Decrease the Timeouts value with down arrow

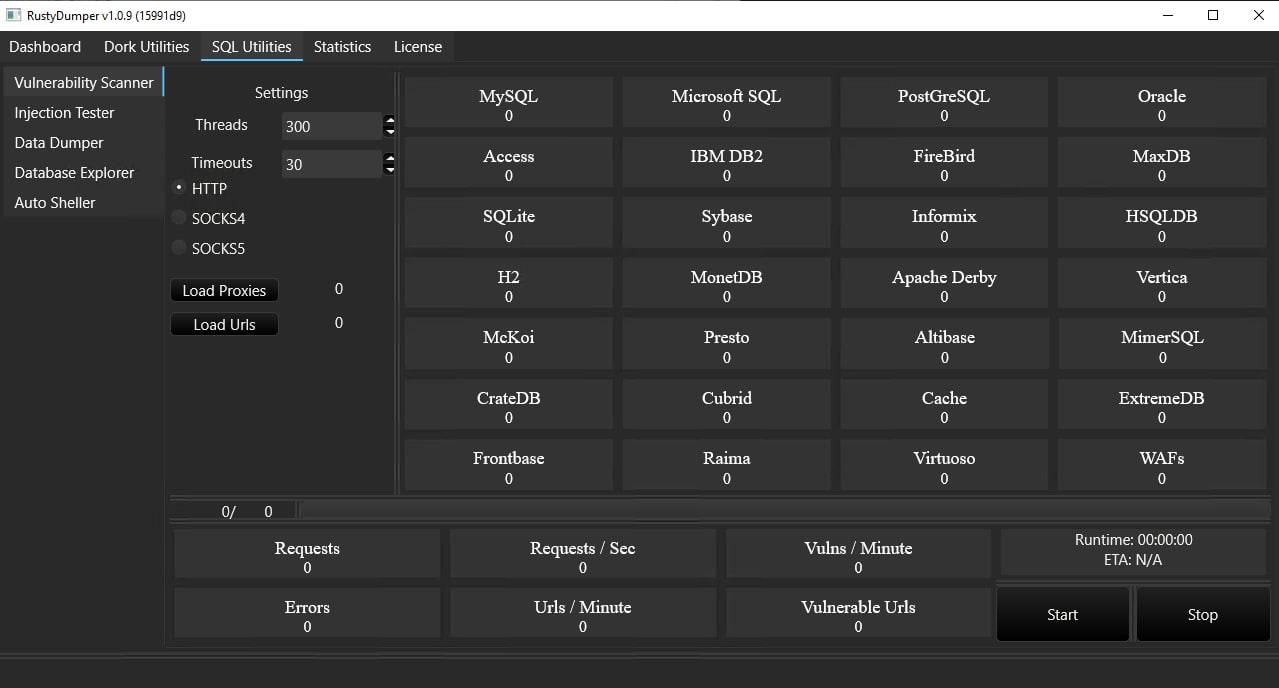390,169
